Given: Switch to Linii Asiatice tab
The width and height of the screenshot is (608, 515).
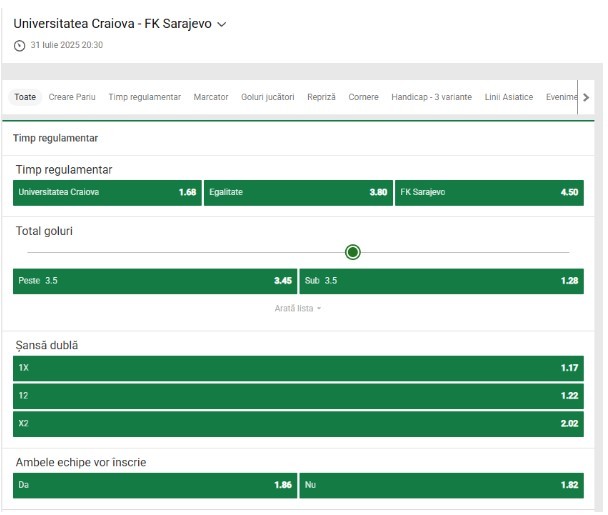Looking at the screenshot, I should click(x=509, y=97).
